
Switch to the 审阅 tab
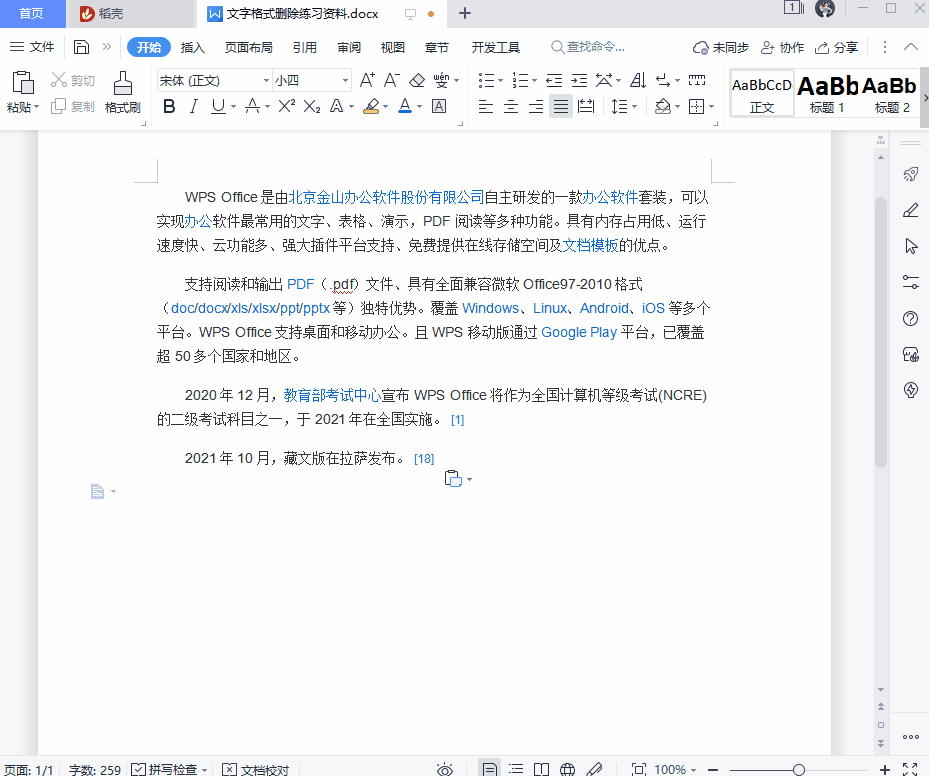[349, 47]
